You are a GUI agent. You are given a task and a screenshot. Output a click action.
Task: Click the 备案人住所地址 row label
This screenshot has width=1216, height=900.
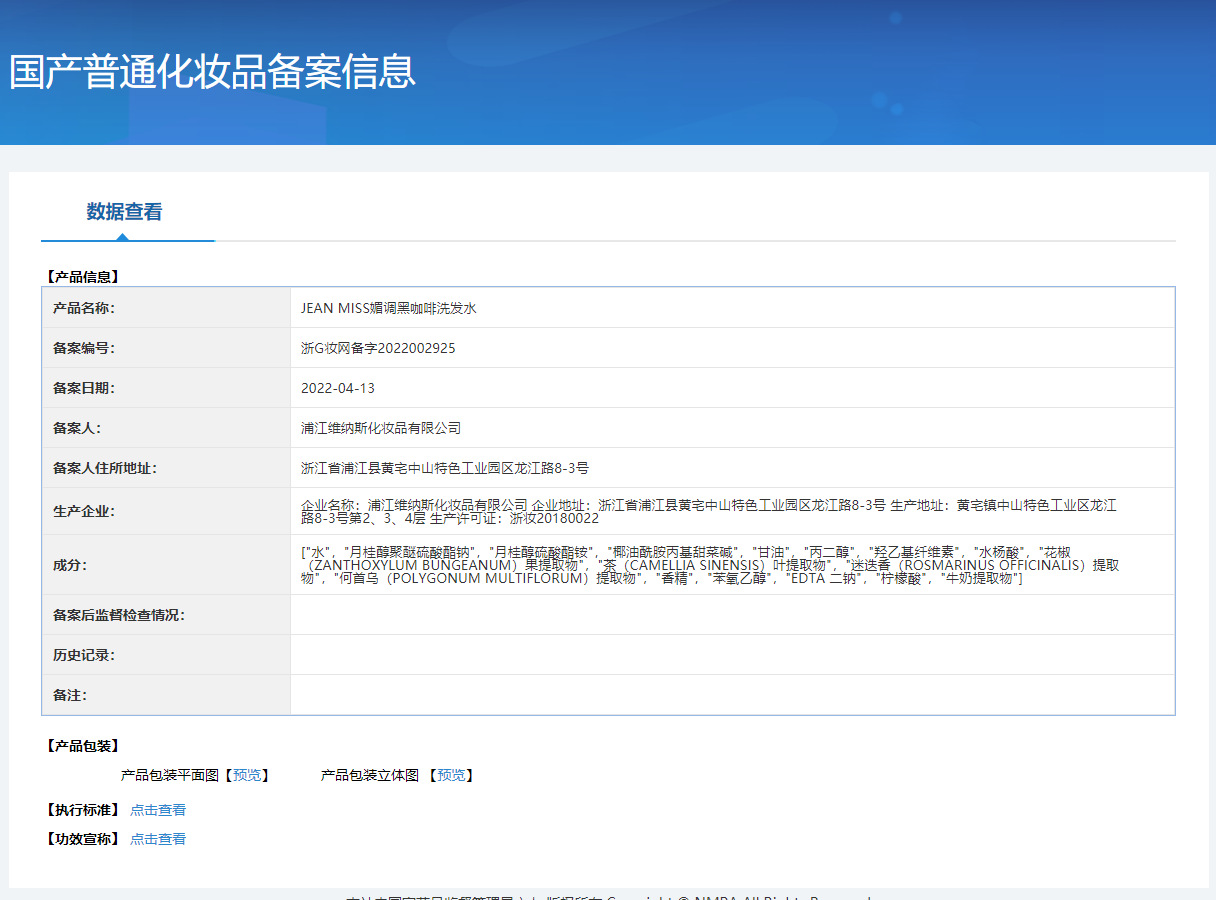[x=105, y=468]
